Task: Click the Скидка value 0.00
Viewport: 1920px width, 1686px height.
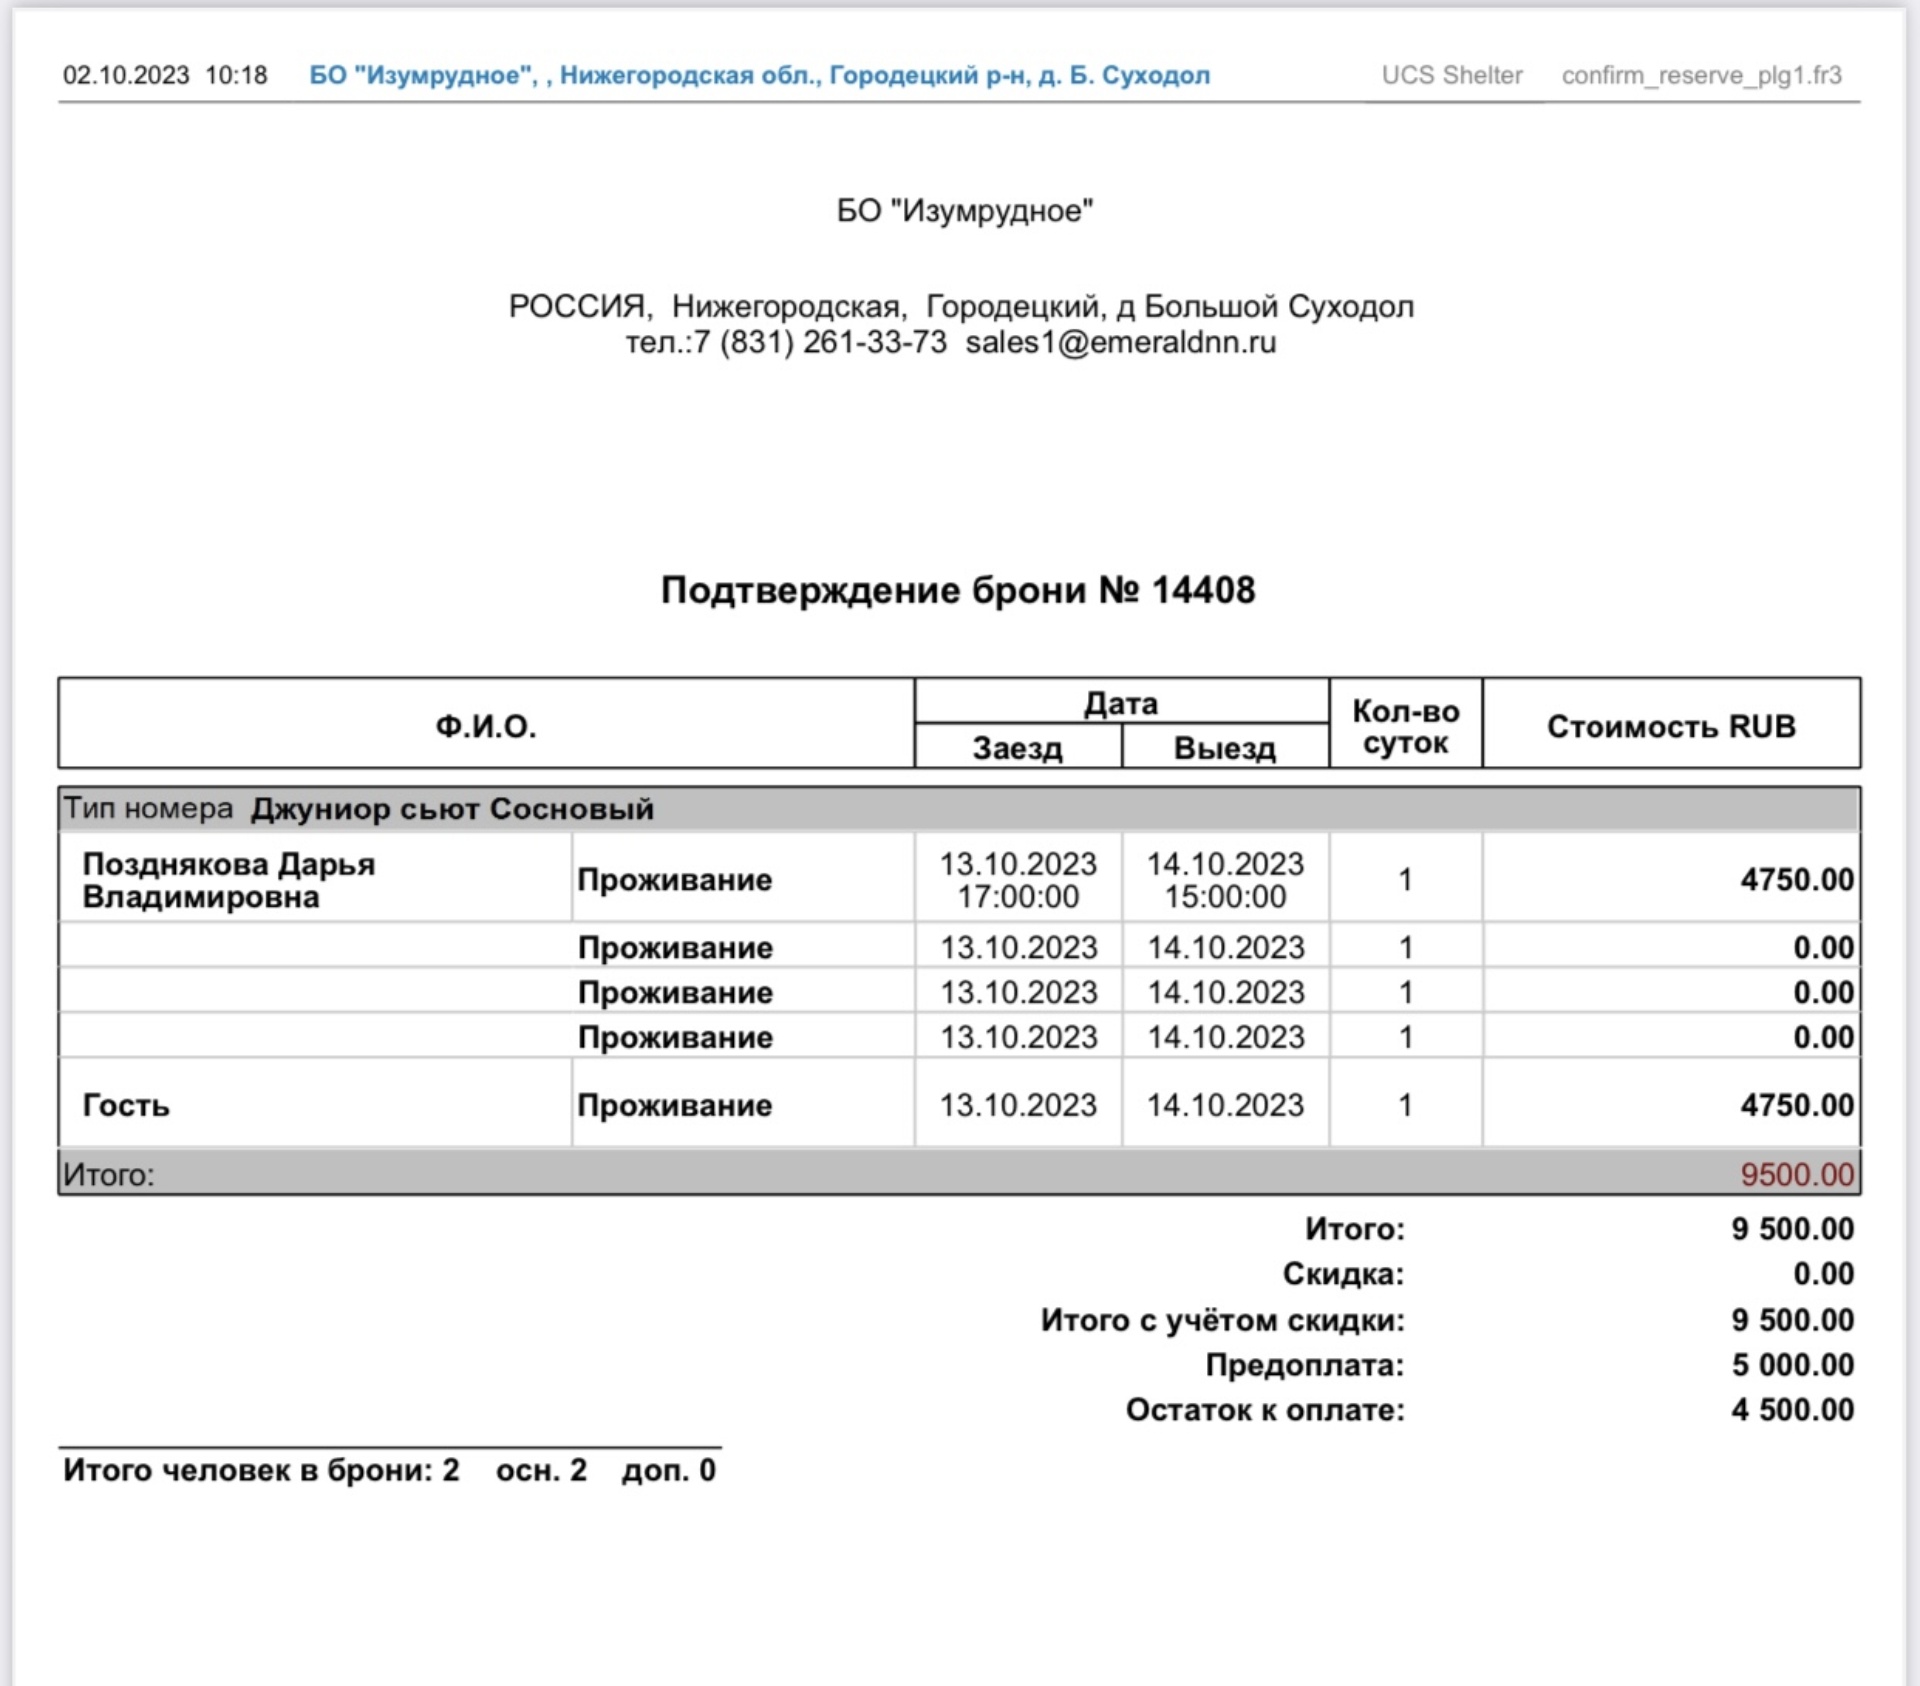Action: (x=1823, y=1274)
